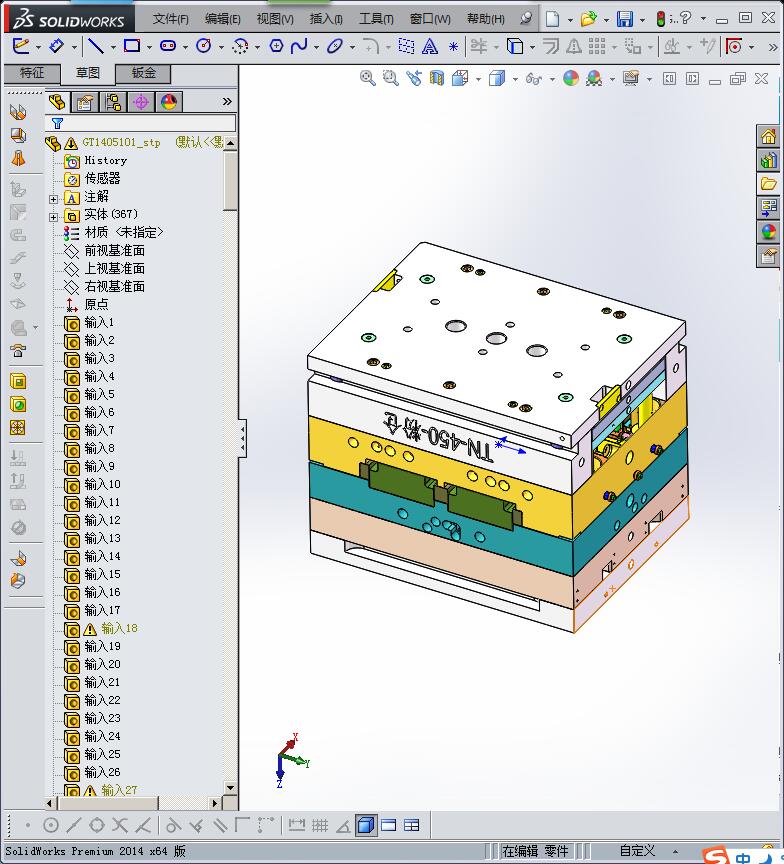The width and height of the screenshot is (784, 864).
Task: Select the Ellipse sketch tool
Action: coord(334,46)
